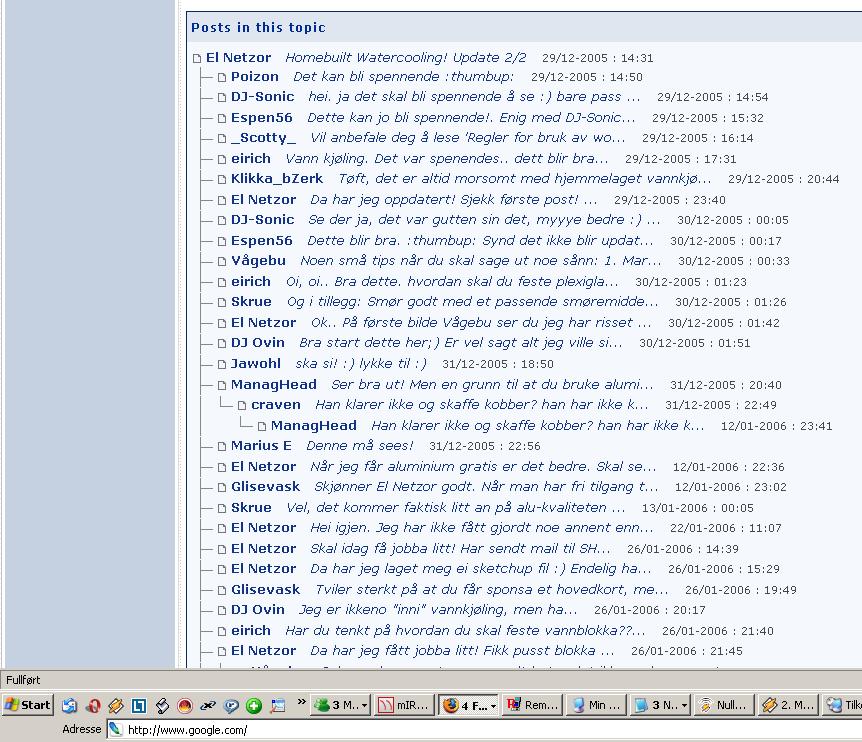Click the post icon beside Klikka_bZerk
862x742 pixels.
(222, 180)
